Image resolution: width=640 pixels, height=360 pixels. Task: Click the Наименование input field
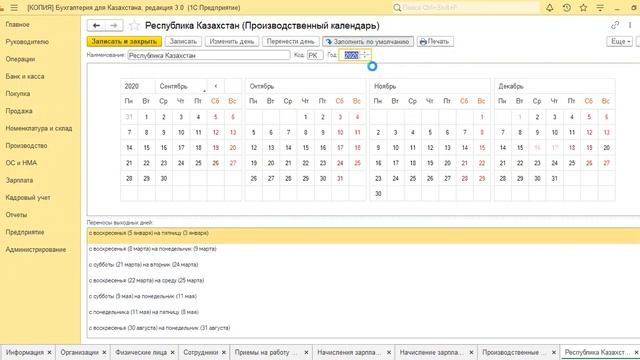(209, 55)
